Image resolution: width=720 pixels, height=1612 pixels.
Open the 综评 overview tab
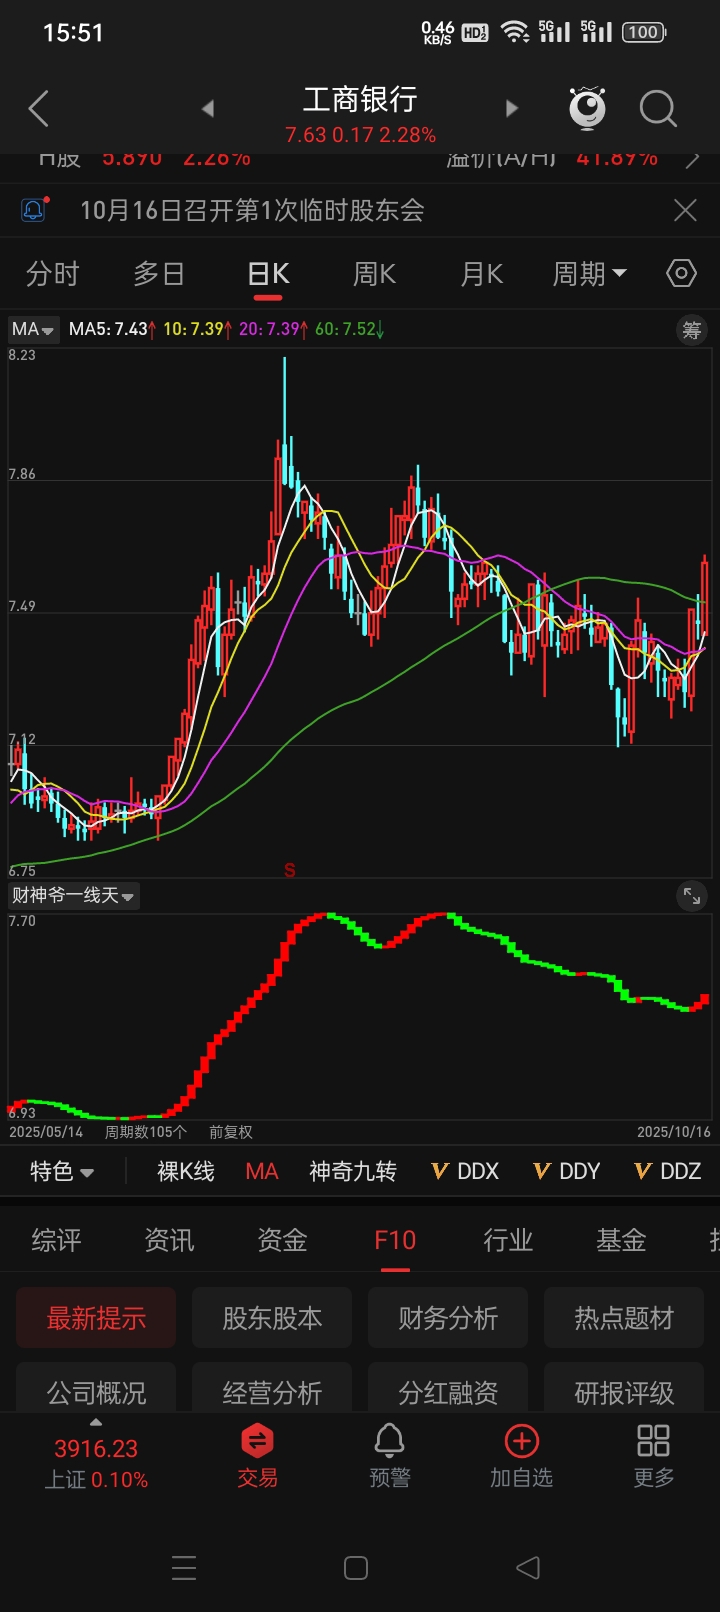56,1240
